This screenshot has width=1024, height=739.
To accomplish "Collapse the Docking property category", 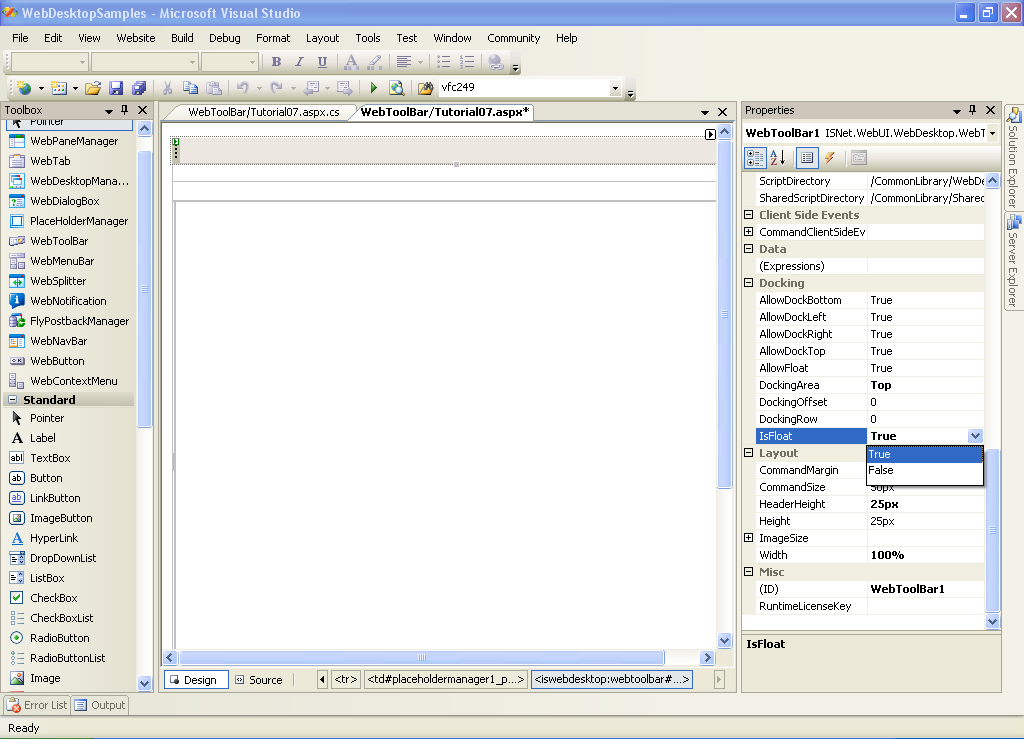I will pos(749,283).
